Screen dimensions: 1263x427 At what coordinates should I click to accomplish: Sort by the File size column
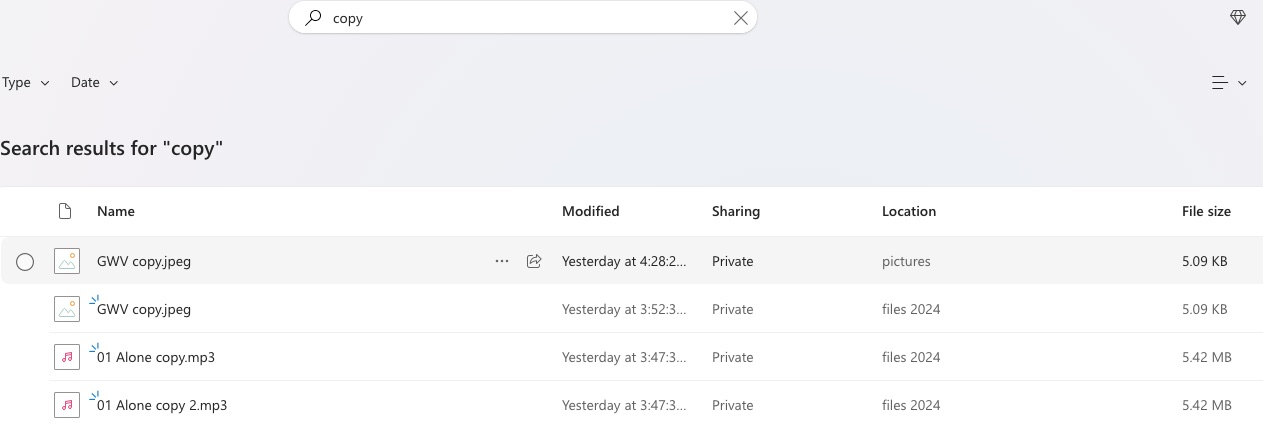(x=1206, y=211)
